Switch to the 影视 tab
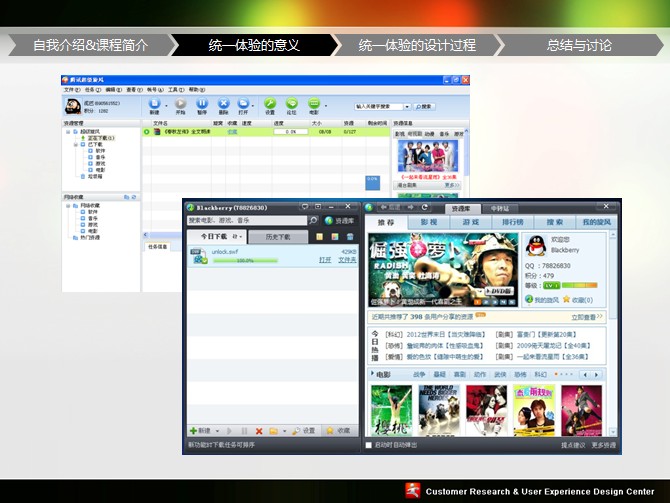This screenshot has width=670, height=503. point(429,222)
